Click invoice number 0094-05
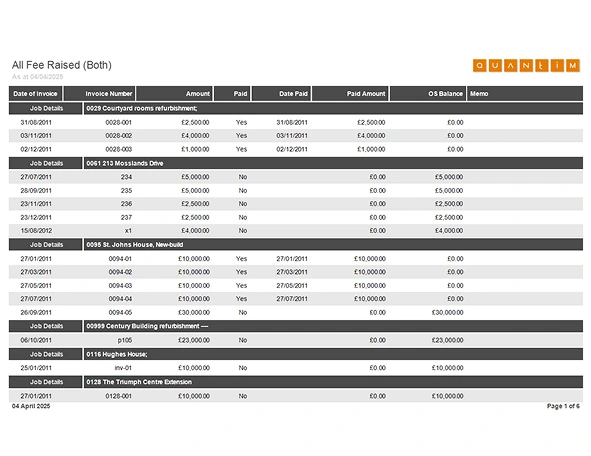The width and height of the screenshot is (591, 456). (x=120, y=312)
